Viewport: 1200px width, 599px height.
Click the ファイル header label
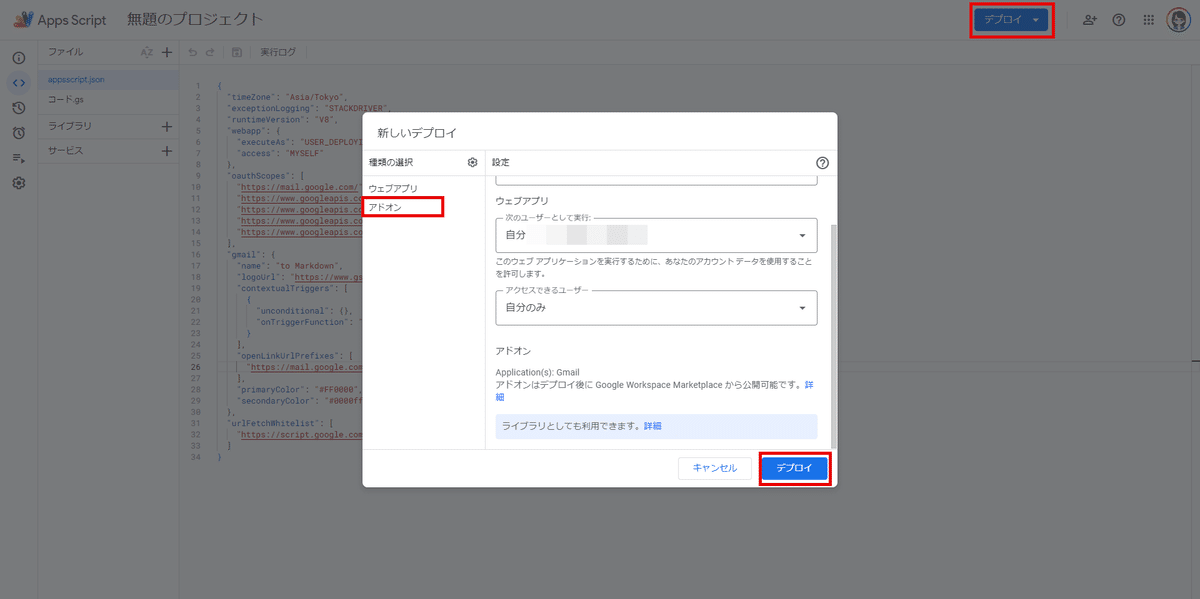click(66, 52)
